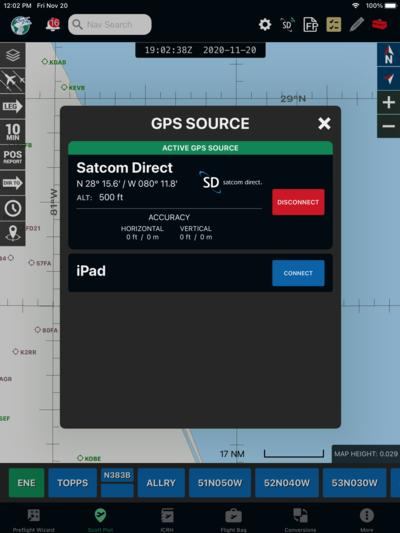This screenshot has height=533, width=400.
Task: Select the 10 MIN option
Action: pos(13,132)
